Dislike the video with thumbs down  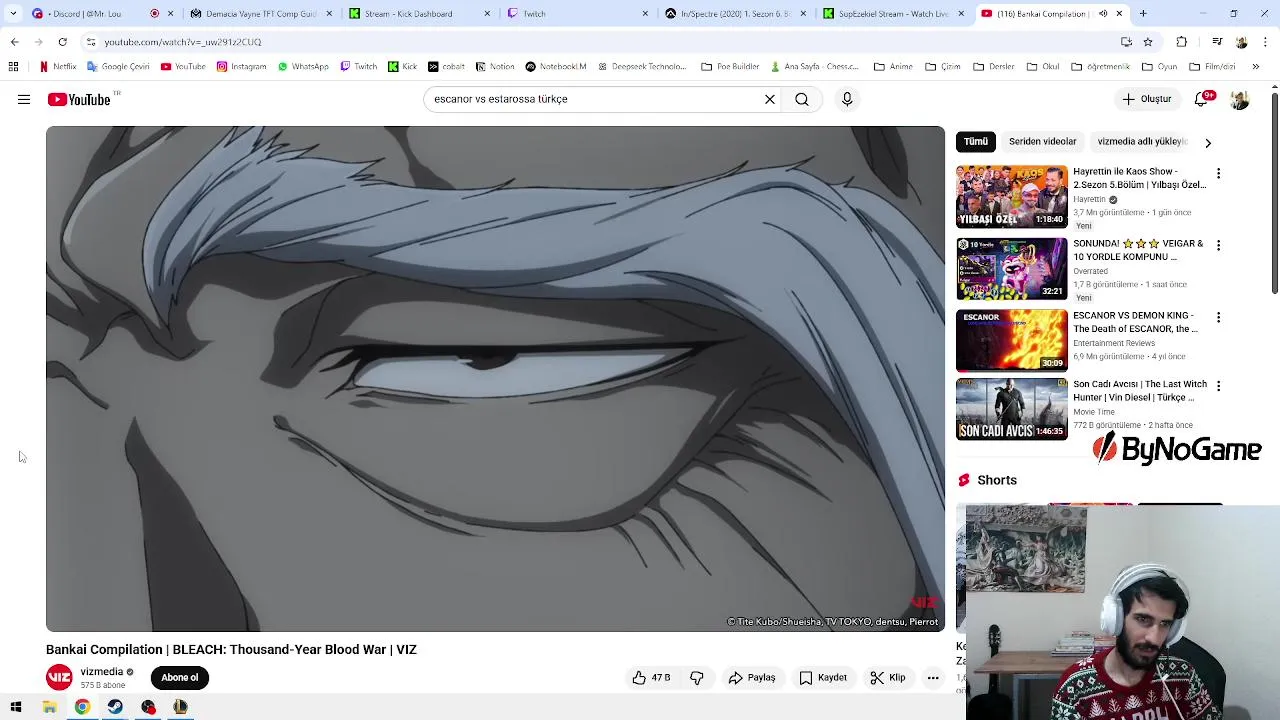pyautogui.click(x=697, y=678)
